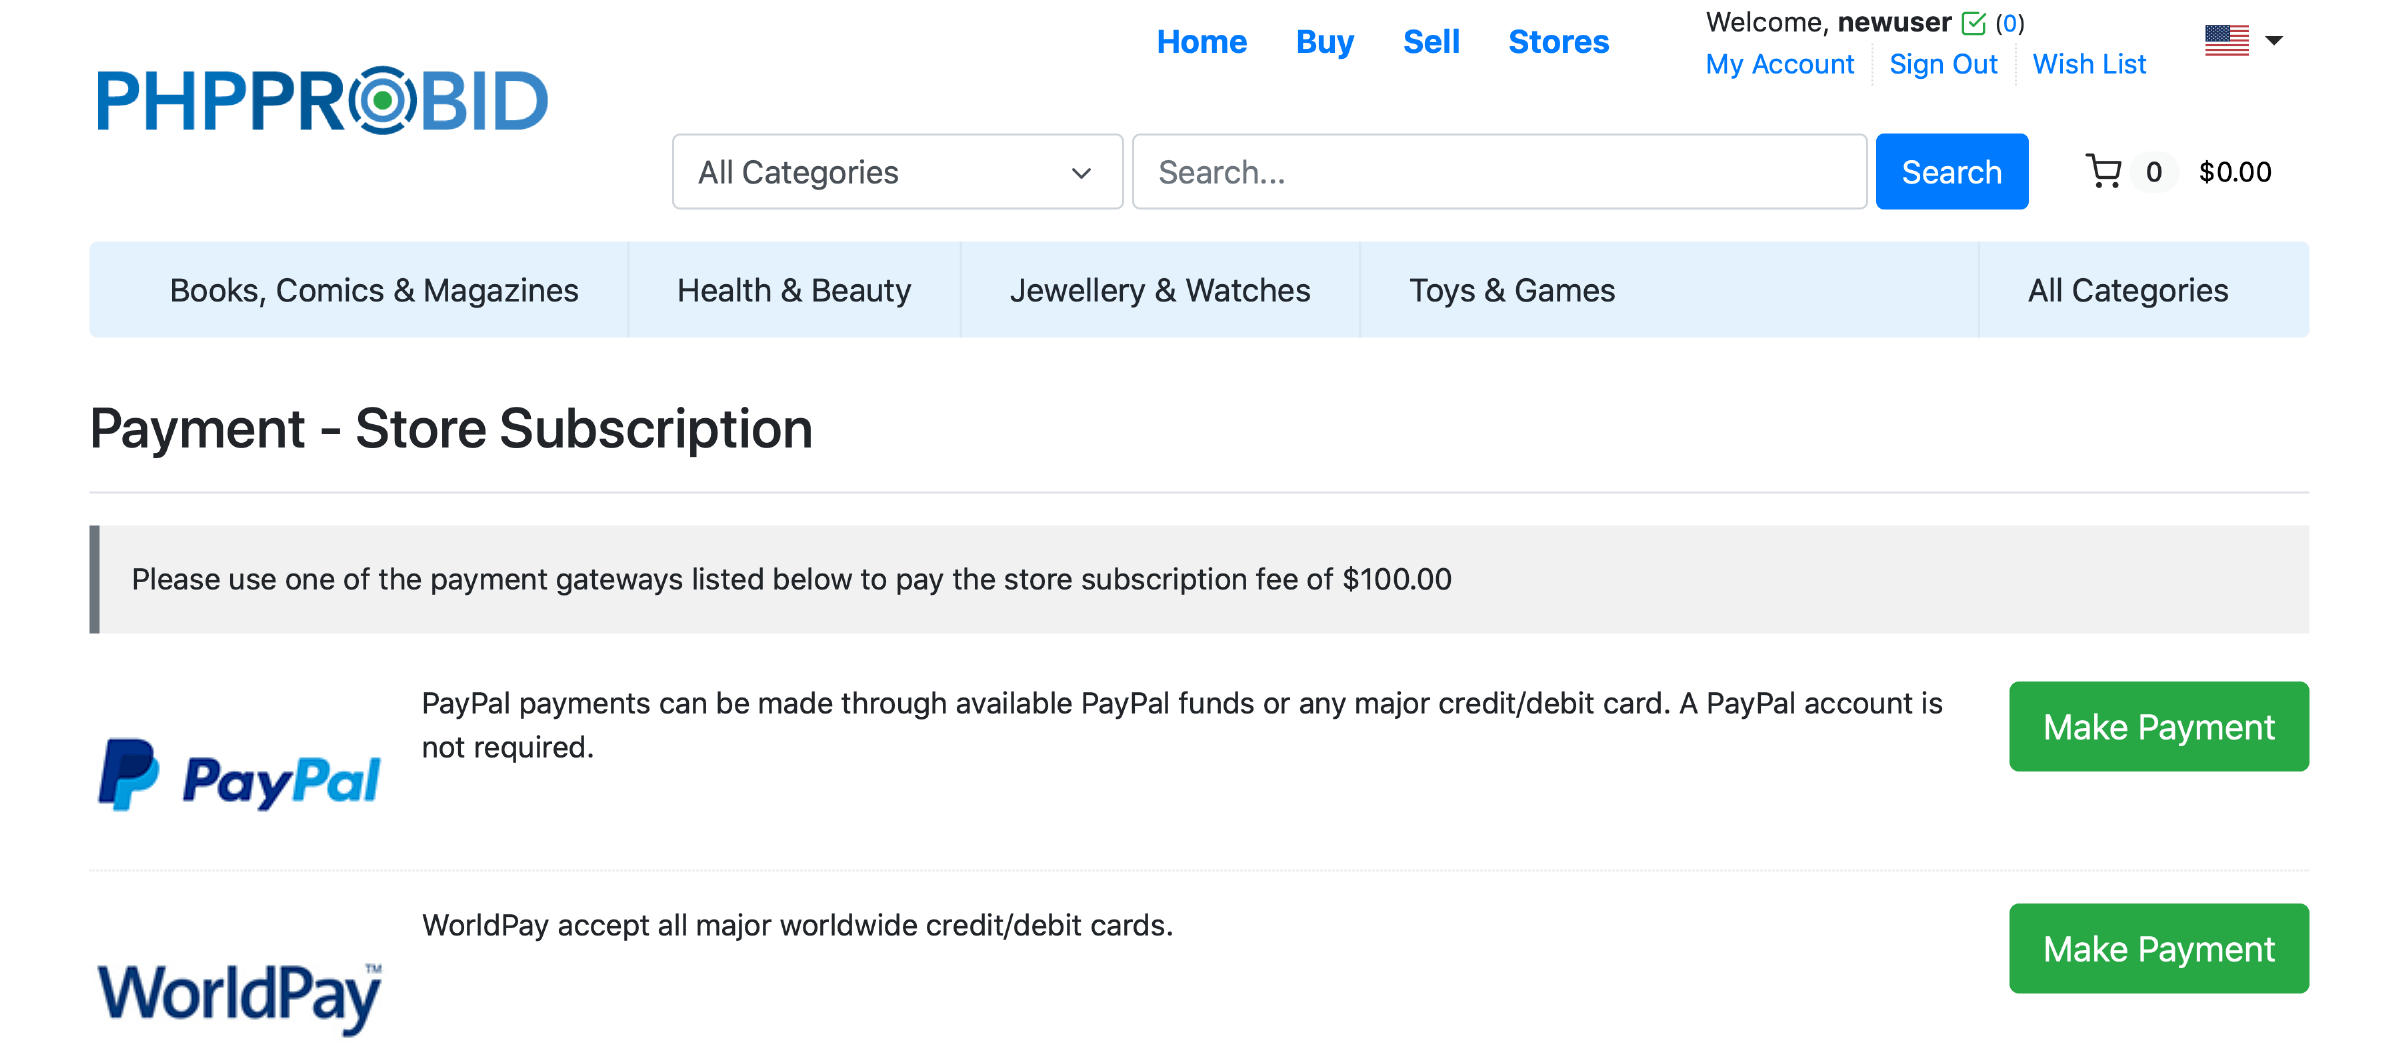This screenshot has width=2400, height=1046.
Task: Browse the Jewellery & Watches category
Action: [1159, 290]
